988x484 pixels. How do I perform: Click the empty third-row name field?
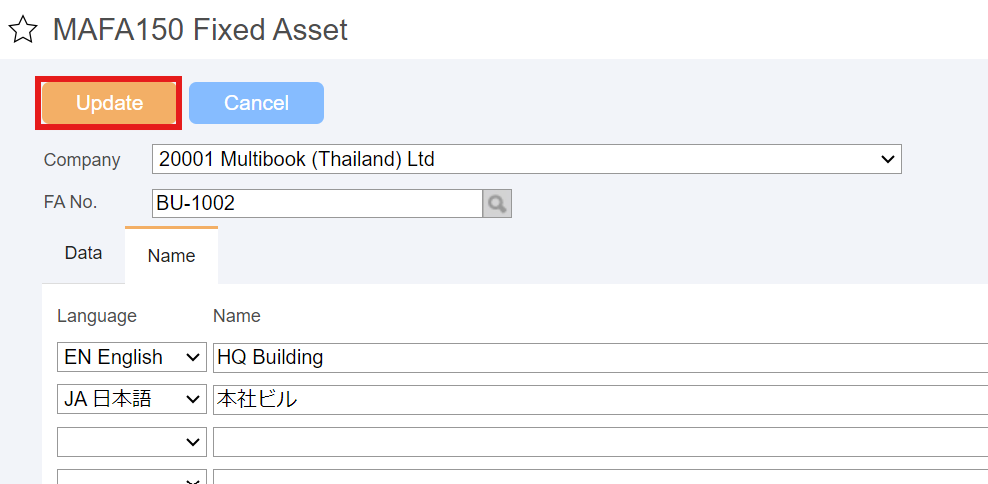600,442
